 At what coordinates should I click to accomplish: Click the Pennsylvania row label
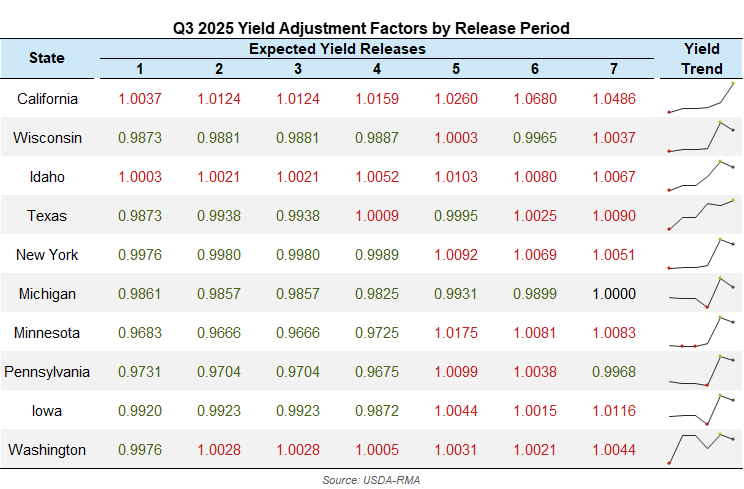[47, 372]
